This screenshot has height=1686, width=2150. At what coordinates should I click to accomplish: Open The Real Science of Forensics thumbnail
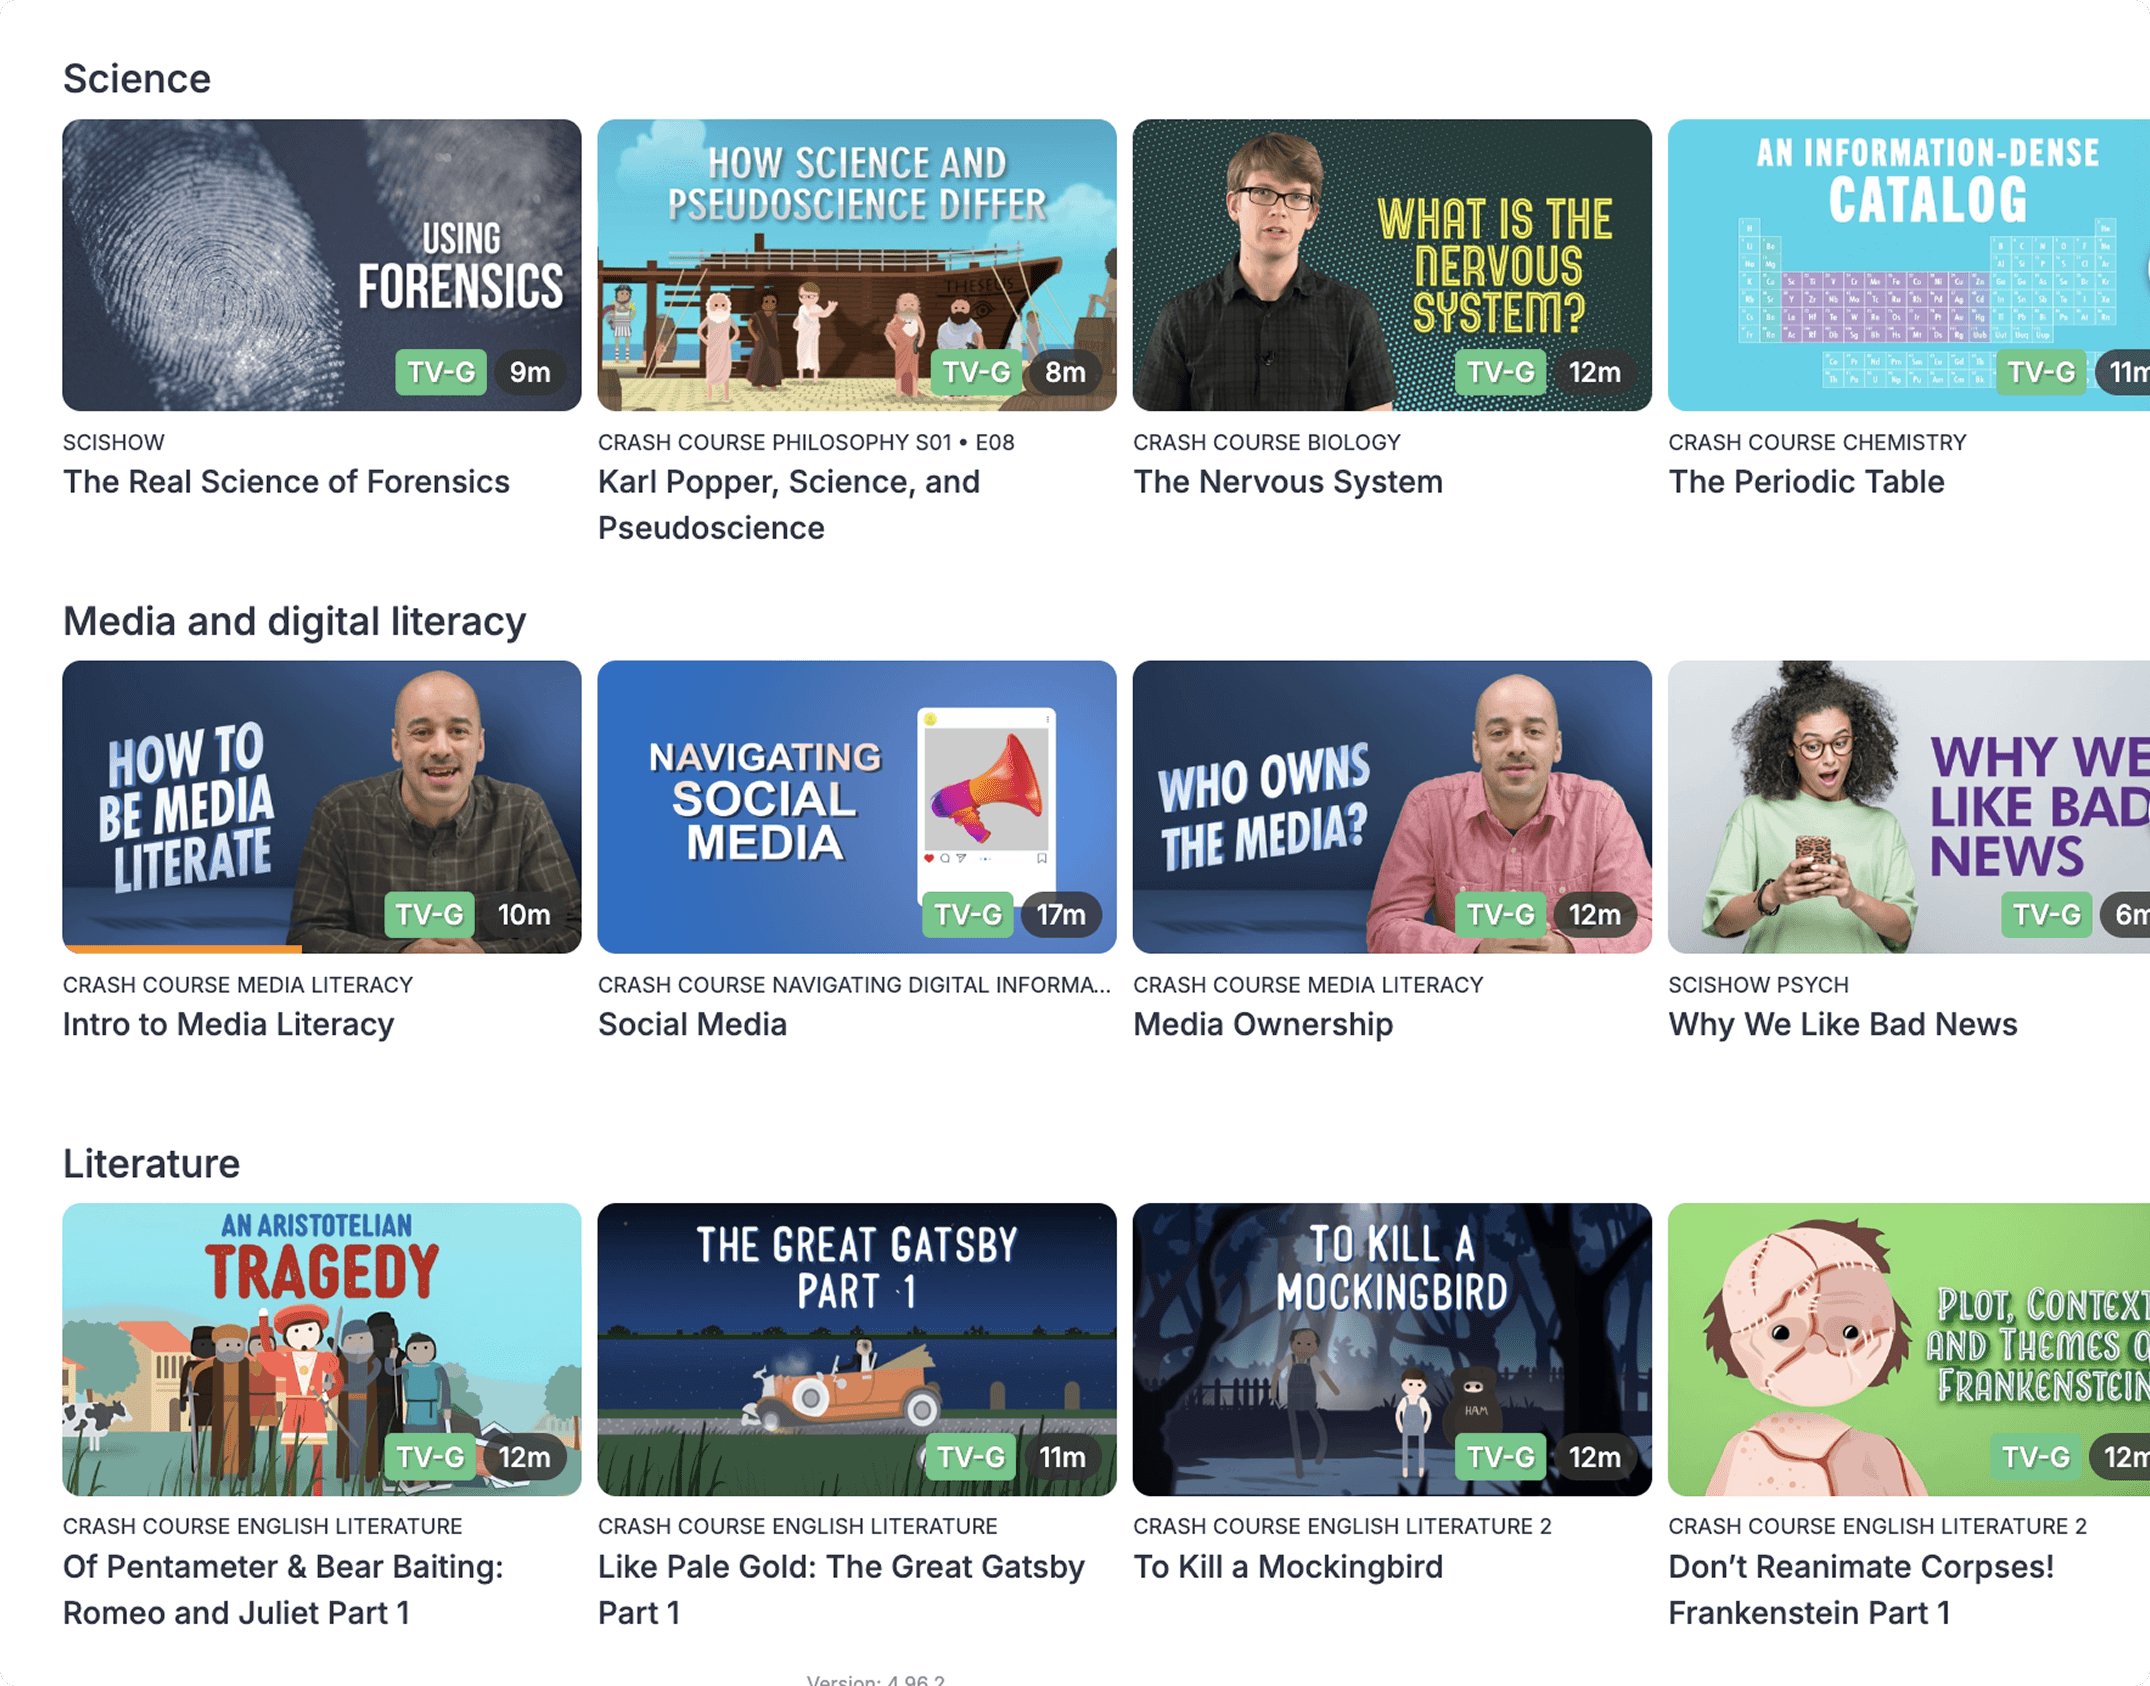pyautogui.click(x=321, y=265)
